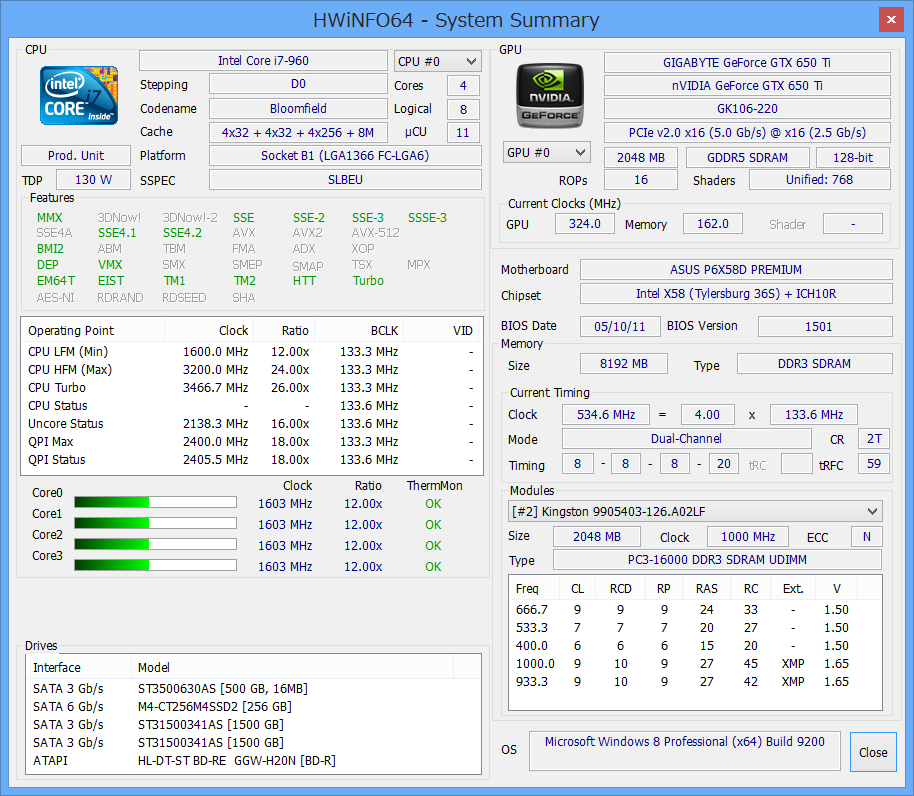Viewport: 914px width, 796px height.
Task: Select the Uncore Status row
Action: [252, 424]
